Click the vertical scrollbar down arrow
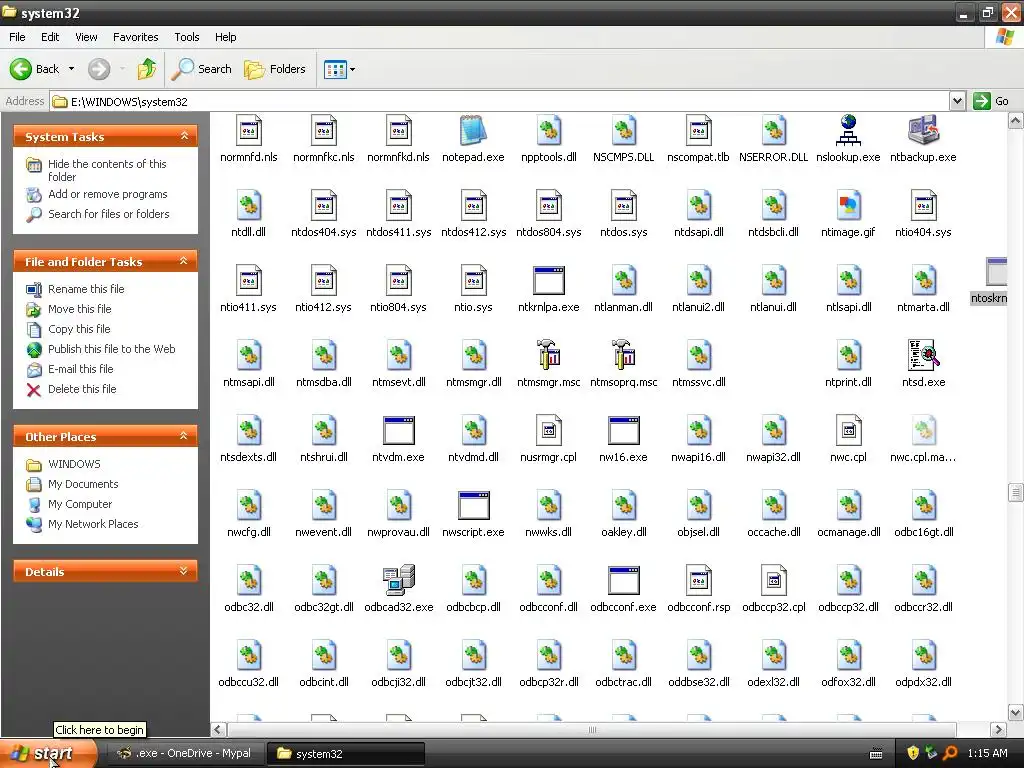This screenshot has height=768, width=1024. 1016,712
